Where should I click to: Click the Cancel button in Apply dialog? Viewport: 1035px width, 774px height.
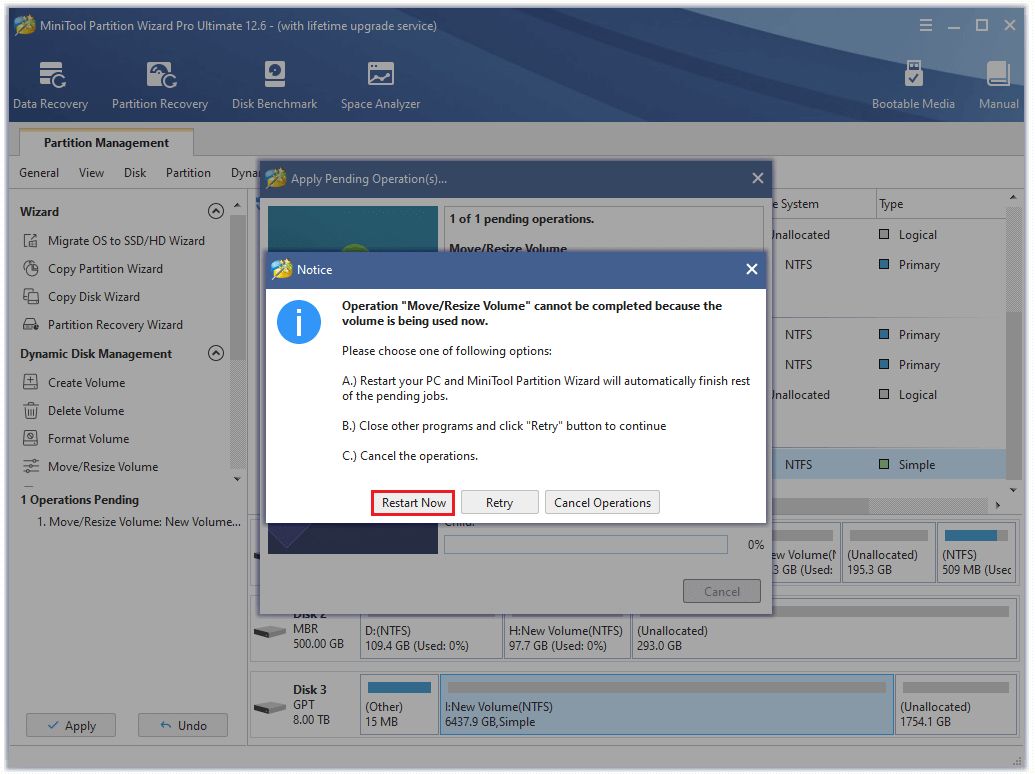pos(721,591)
